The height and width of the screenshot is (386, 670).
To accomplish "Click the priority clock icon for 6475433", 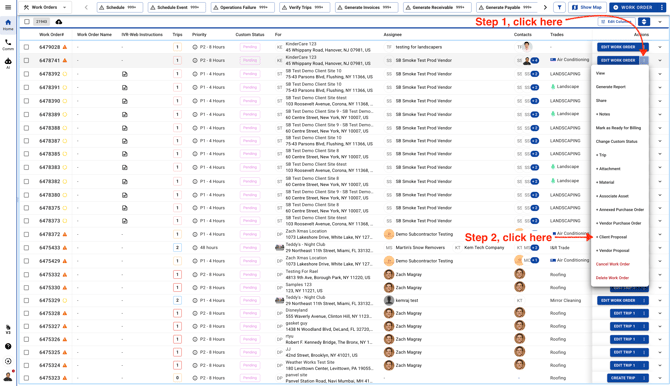I will (195, 248).
